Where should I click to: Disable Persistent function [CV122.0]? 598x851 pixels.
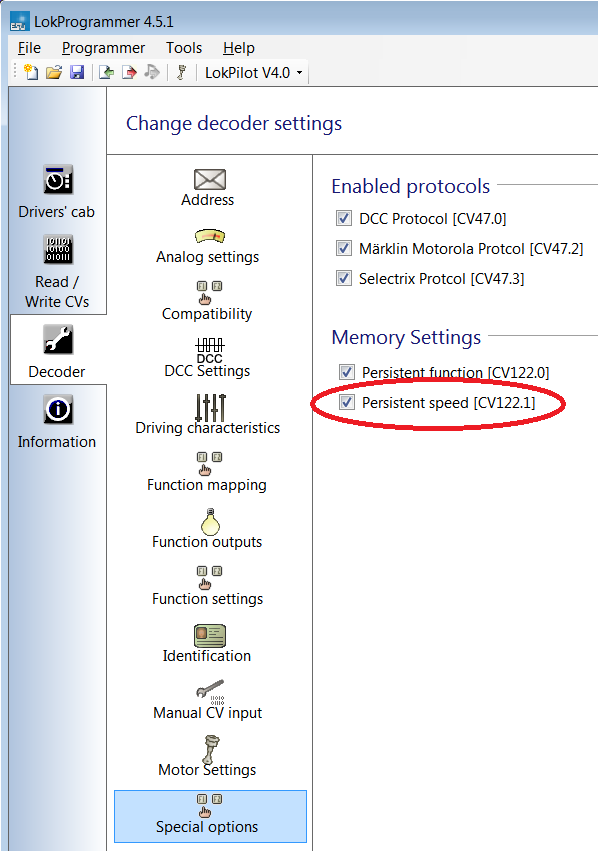347,372
